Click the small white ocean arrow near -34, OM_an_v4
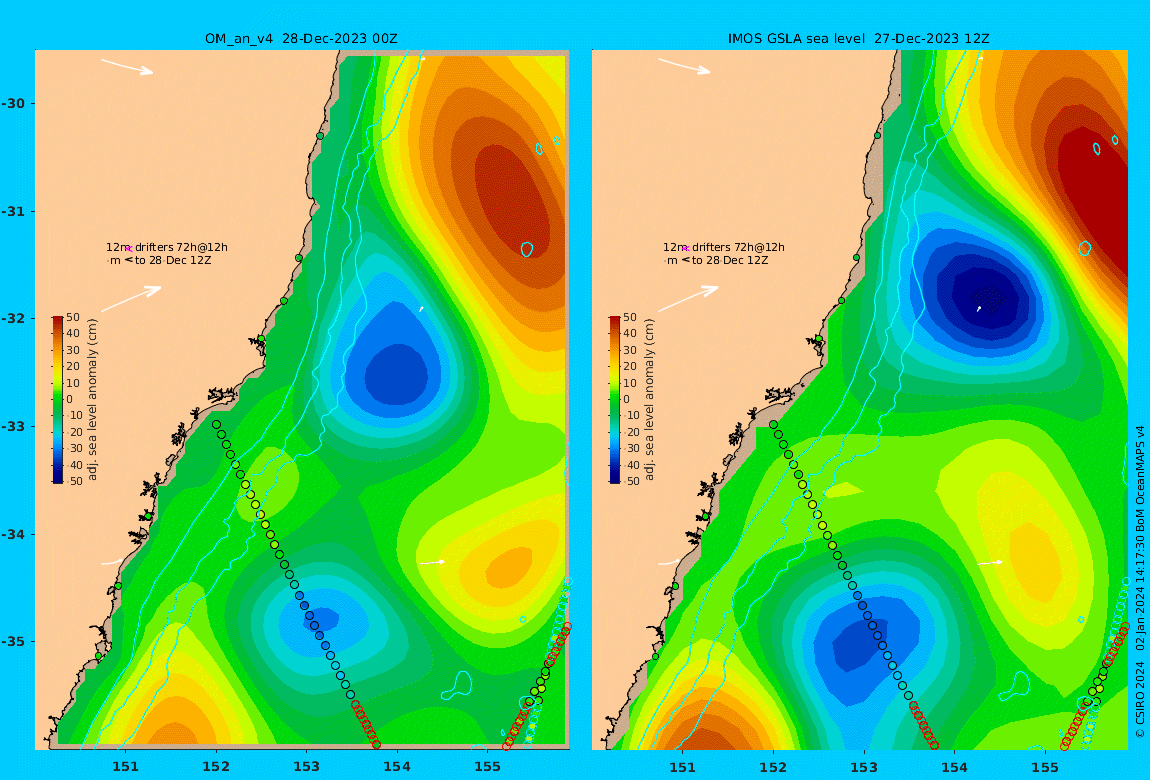This screenshot has height=780, width=1150. (x=432, y=562)
